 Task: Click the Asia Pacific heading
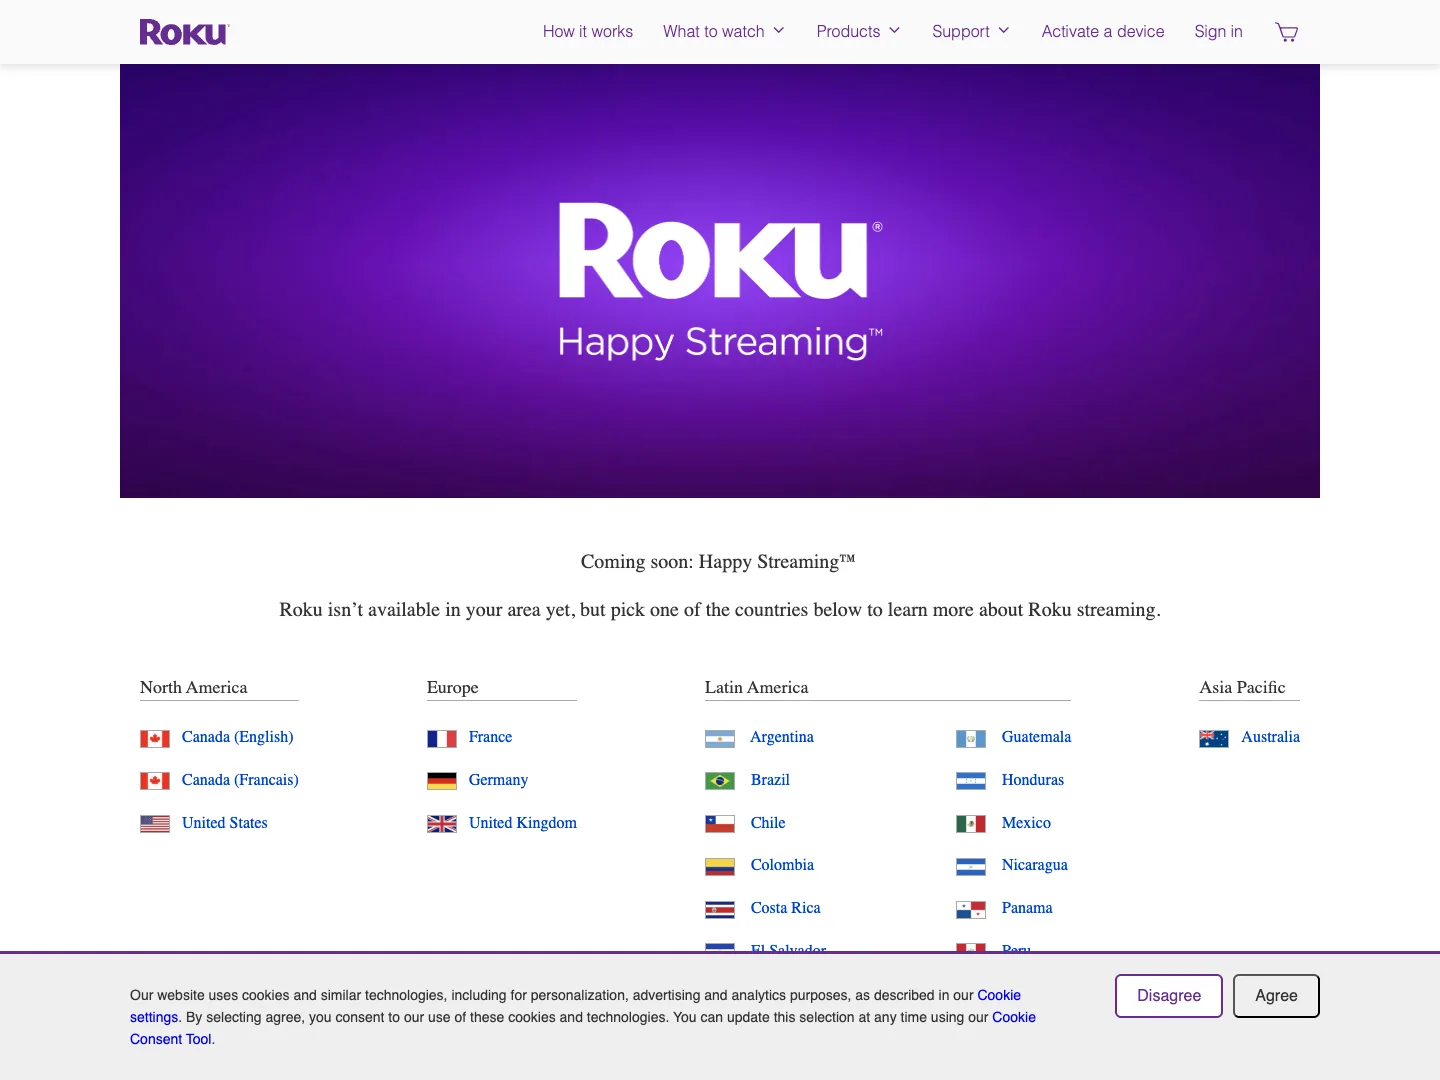pos(1242,687)
